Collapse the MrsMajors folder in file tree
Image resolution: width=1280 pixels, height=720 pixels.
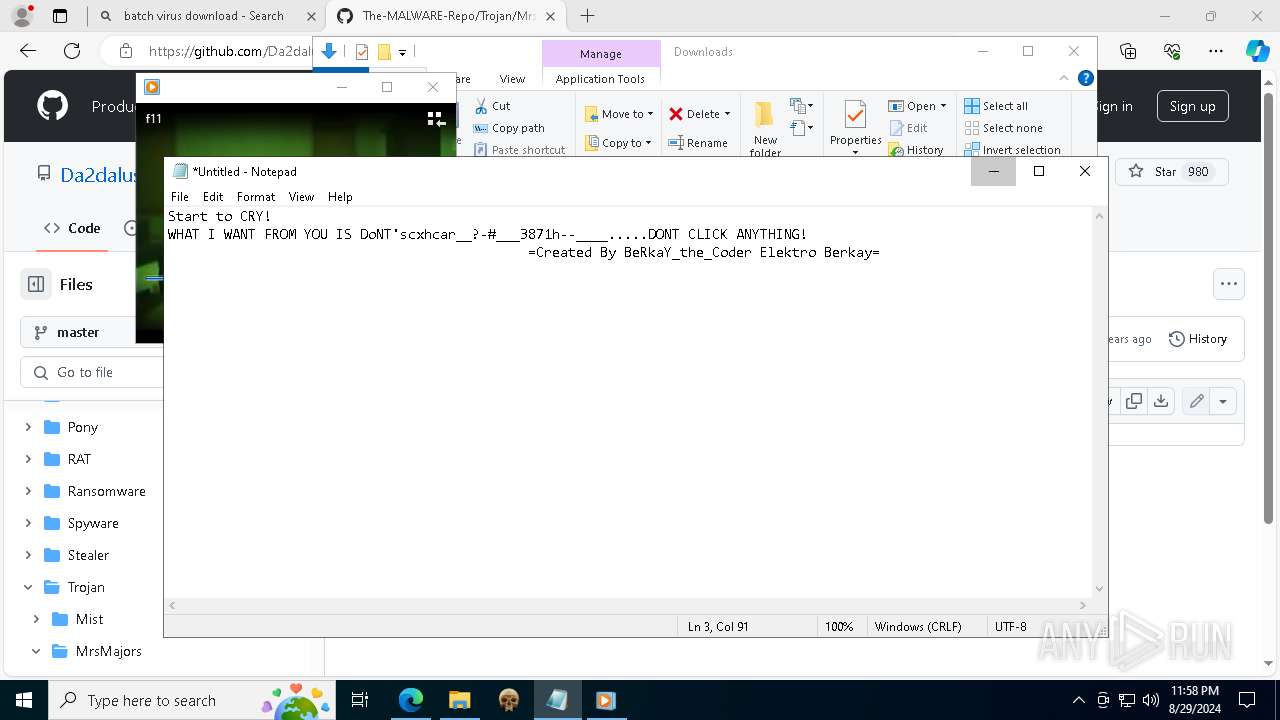(36, 651)
